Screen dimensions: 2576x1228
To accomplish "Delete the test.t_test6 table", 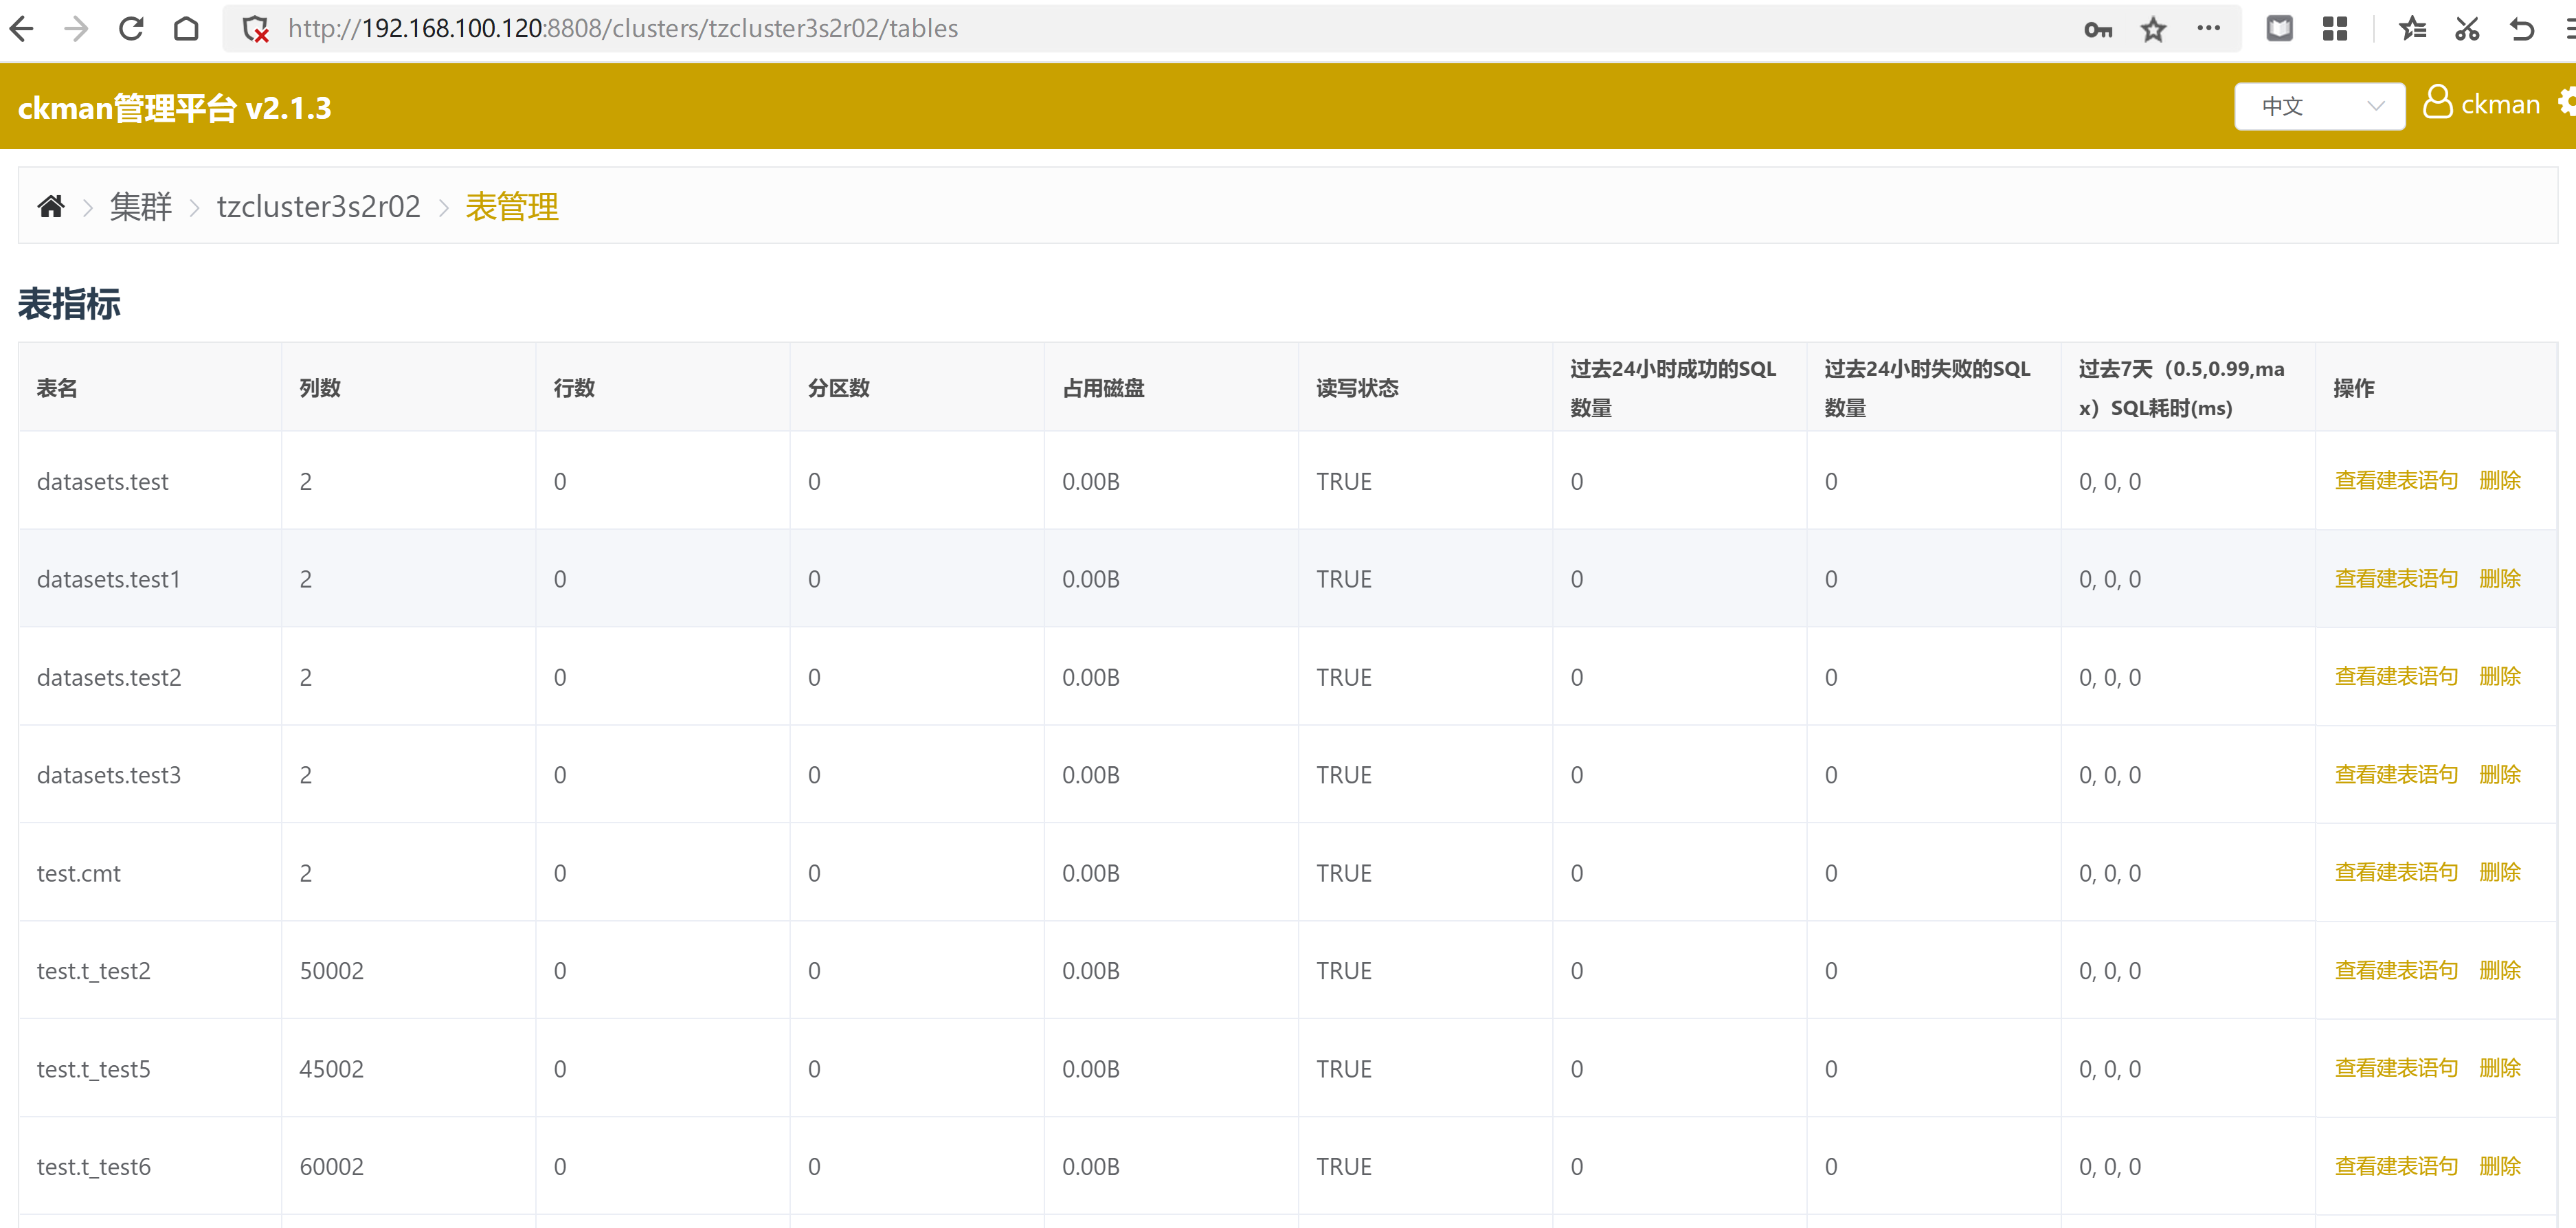I will [x=2500, y=1167].
